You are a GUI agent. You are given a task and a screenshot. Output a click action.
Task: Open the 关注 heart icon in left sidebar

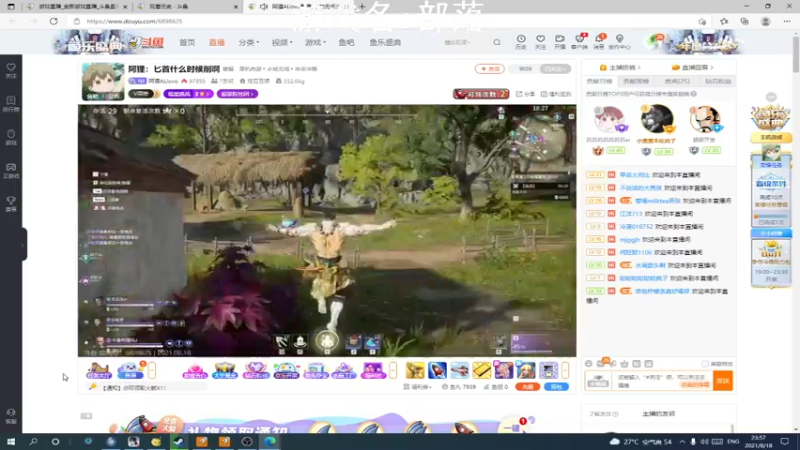(x=11, y=70)
